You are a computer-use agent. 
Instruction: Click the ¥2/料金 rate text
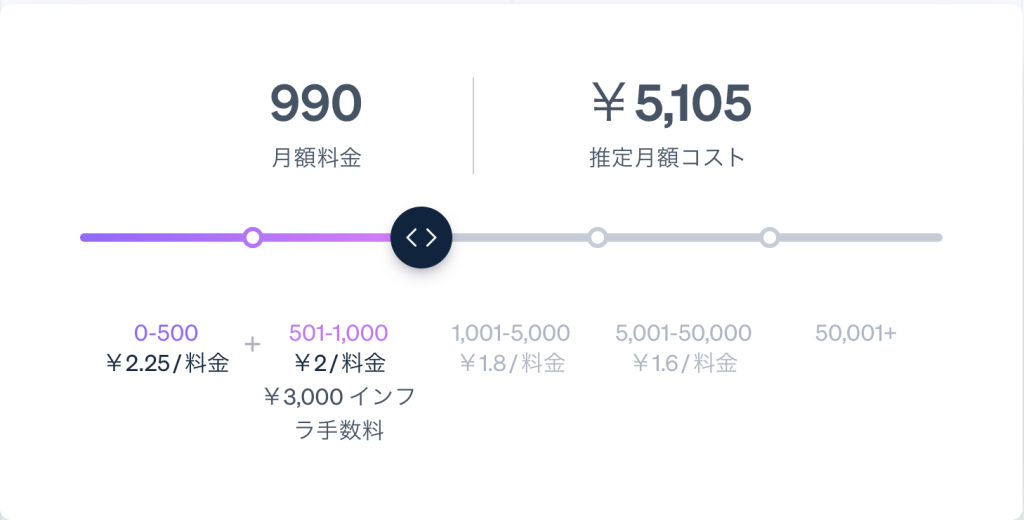click(339, 363)
